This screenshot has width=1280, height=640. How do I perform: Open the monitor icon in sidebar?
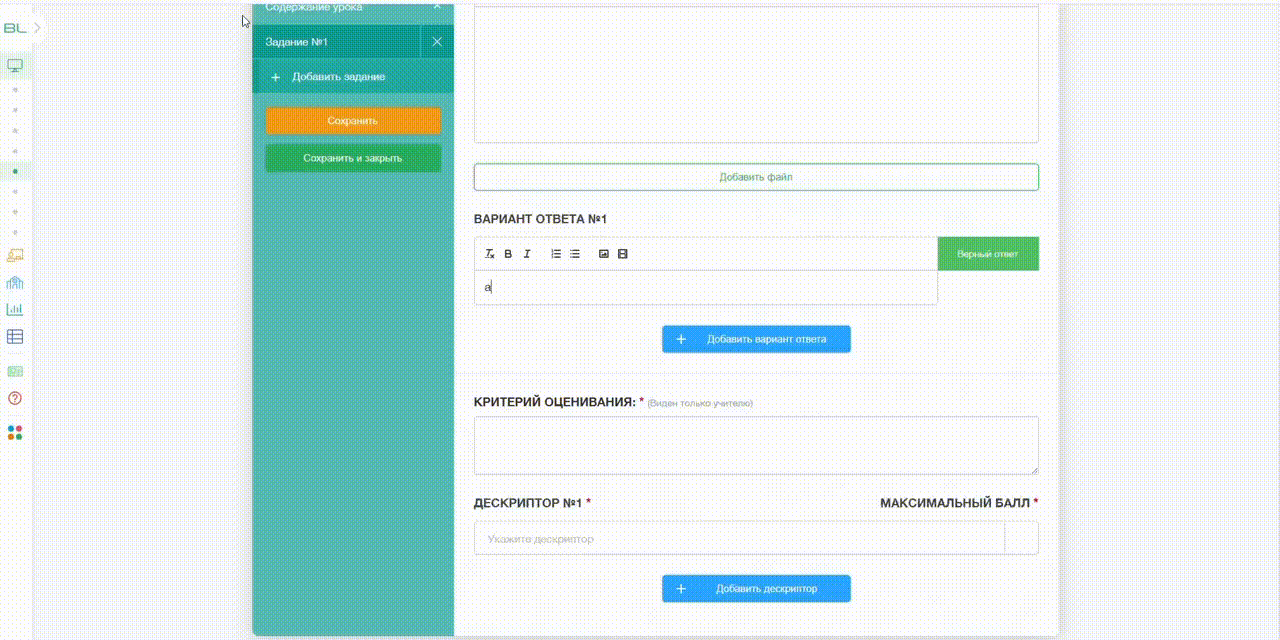(x=15, y=66)
